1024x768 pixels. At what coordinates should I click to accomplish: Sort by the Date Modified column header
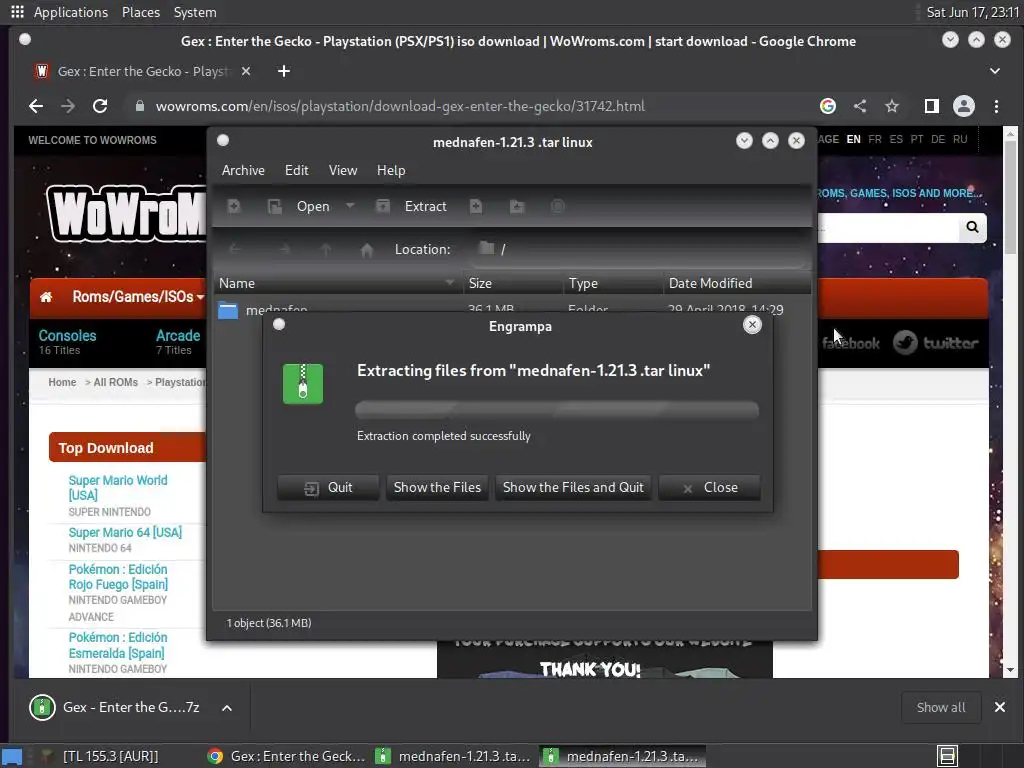coord(737,283)
